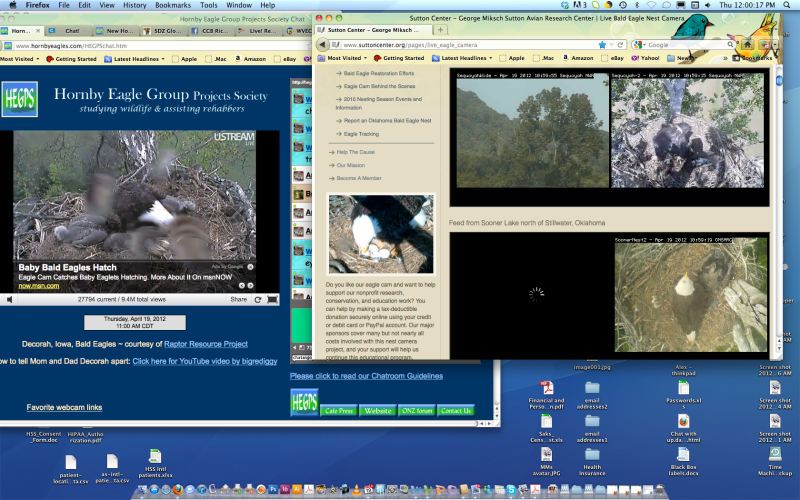Open URL history dropdown arrow in Sutton window
Screen dimensions: 800x500
612,45
